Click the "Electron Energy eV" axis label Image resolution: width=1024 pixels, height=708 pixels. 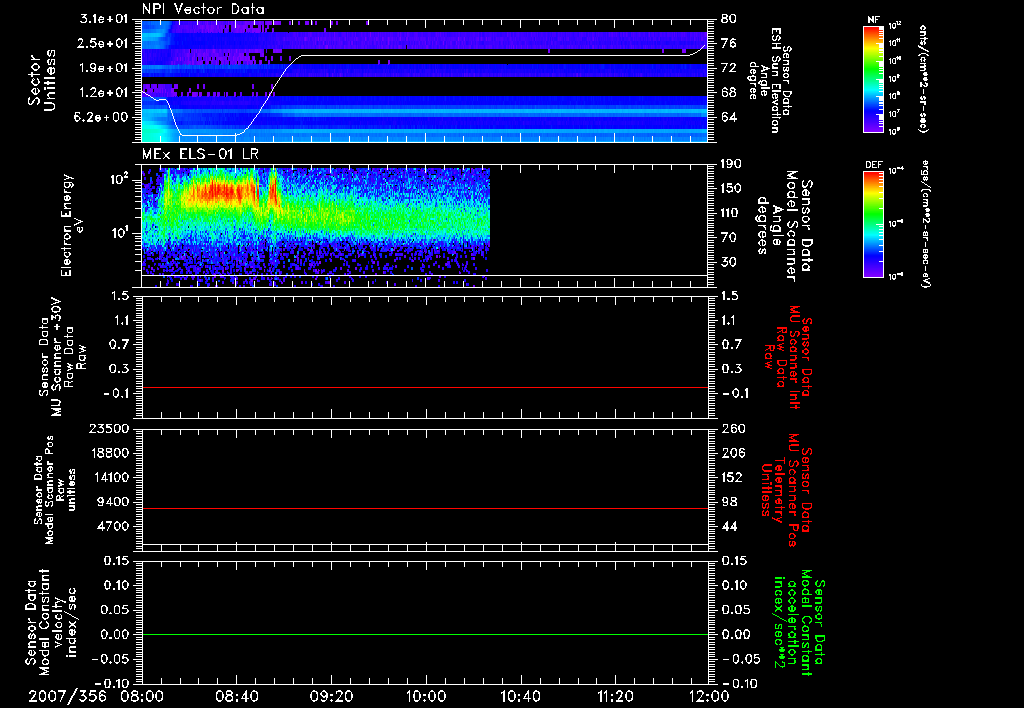coord(71,225)
